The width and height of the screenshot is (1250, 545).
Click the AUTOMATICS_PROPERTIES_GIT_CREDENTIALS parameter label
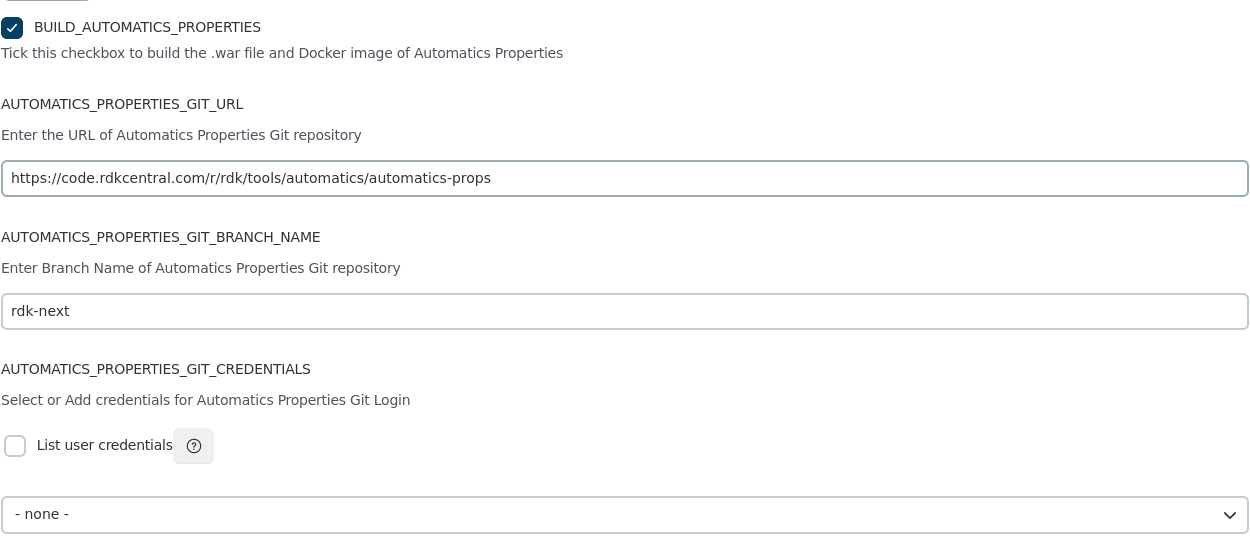point(156,369)
